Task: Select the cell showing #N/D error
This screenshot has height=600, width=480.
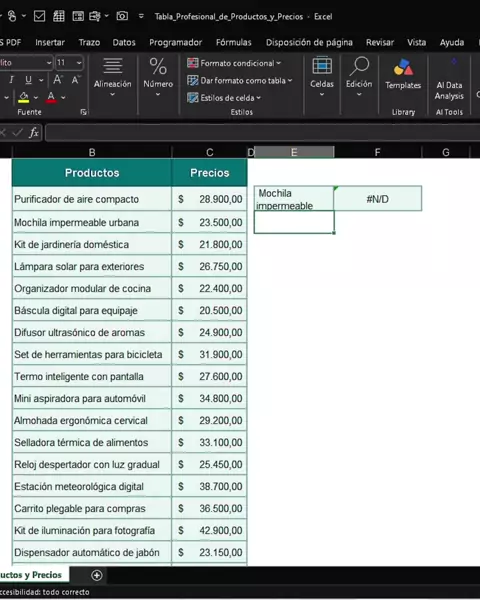Action: tap(378, 199)
